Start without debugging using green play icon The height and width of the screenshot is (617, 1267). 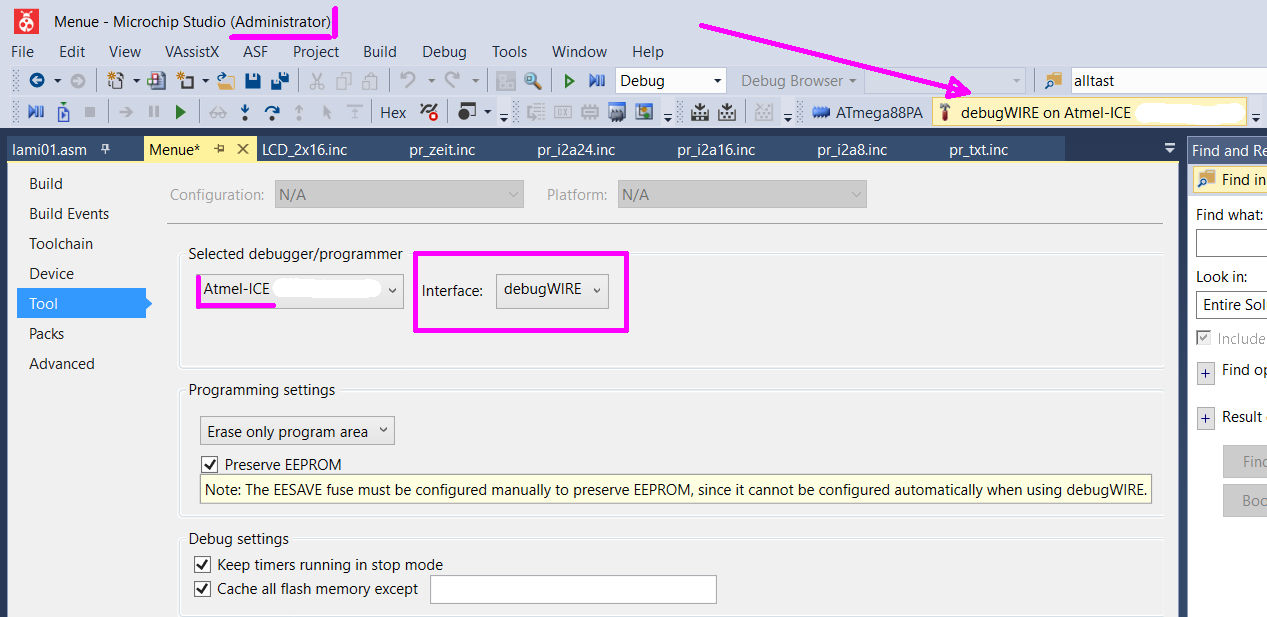tap(569, 81)
